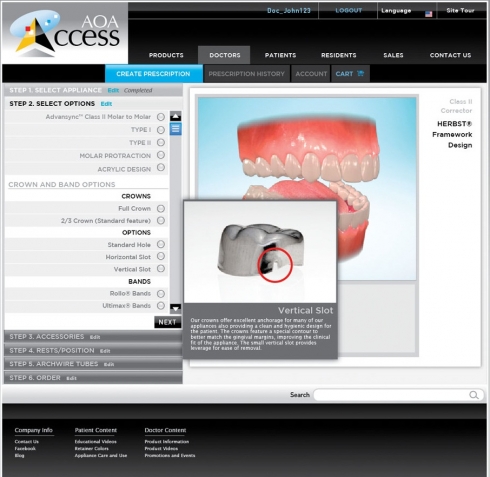The width and height of the screenshot is (490, 477).
Task: Click the NEXT button
Action: (167, 322)
